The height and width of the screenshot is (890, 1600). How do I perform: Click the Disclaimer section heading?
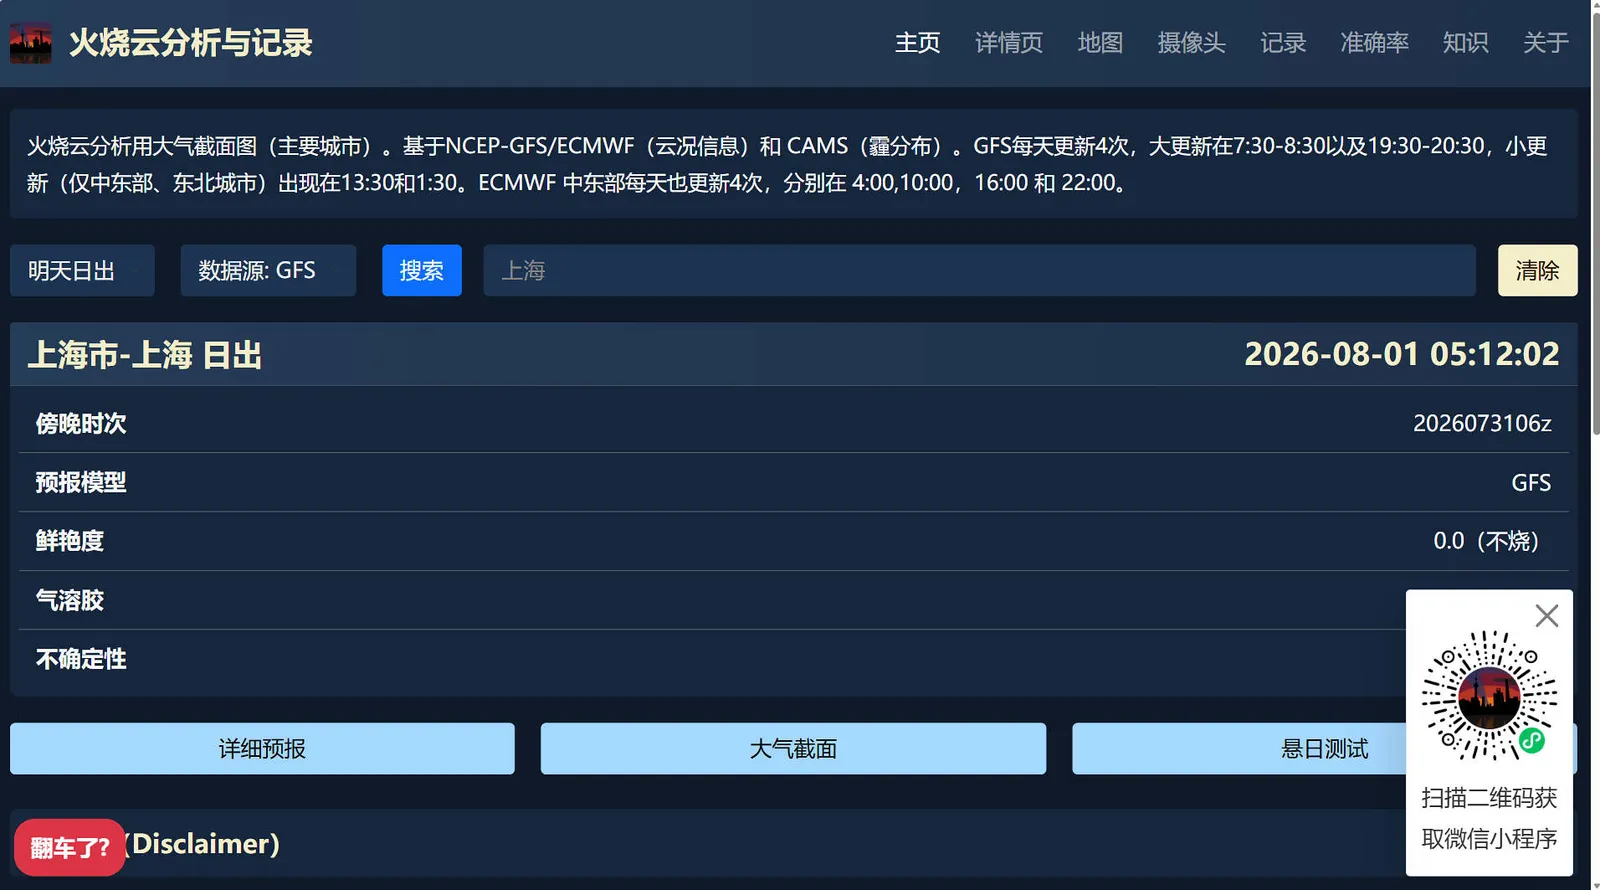pyautogui.click(x=203, y=843)
